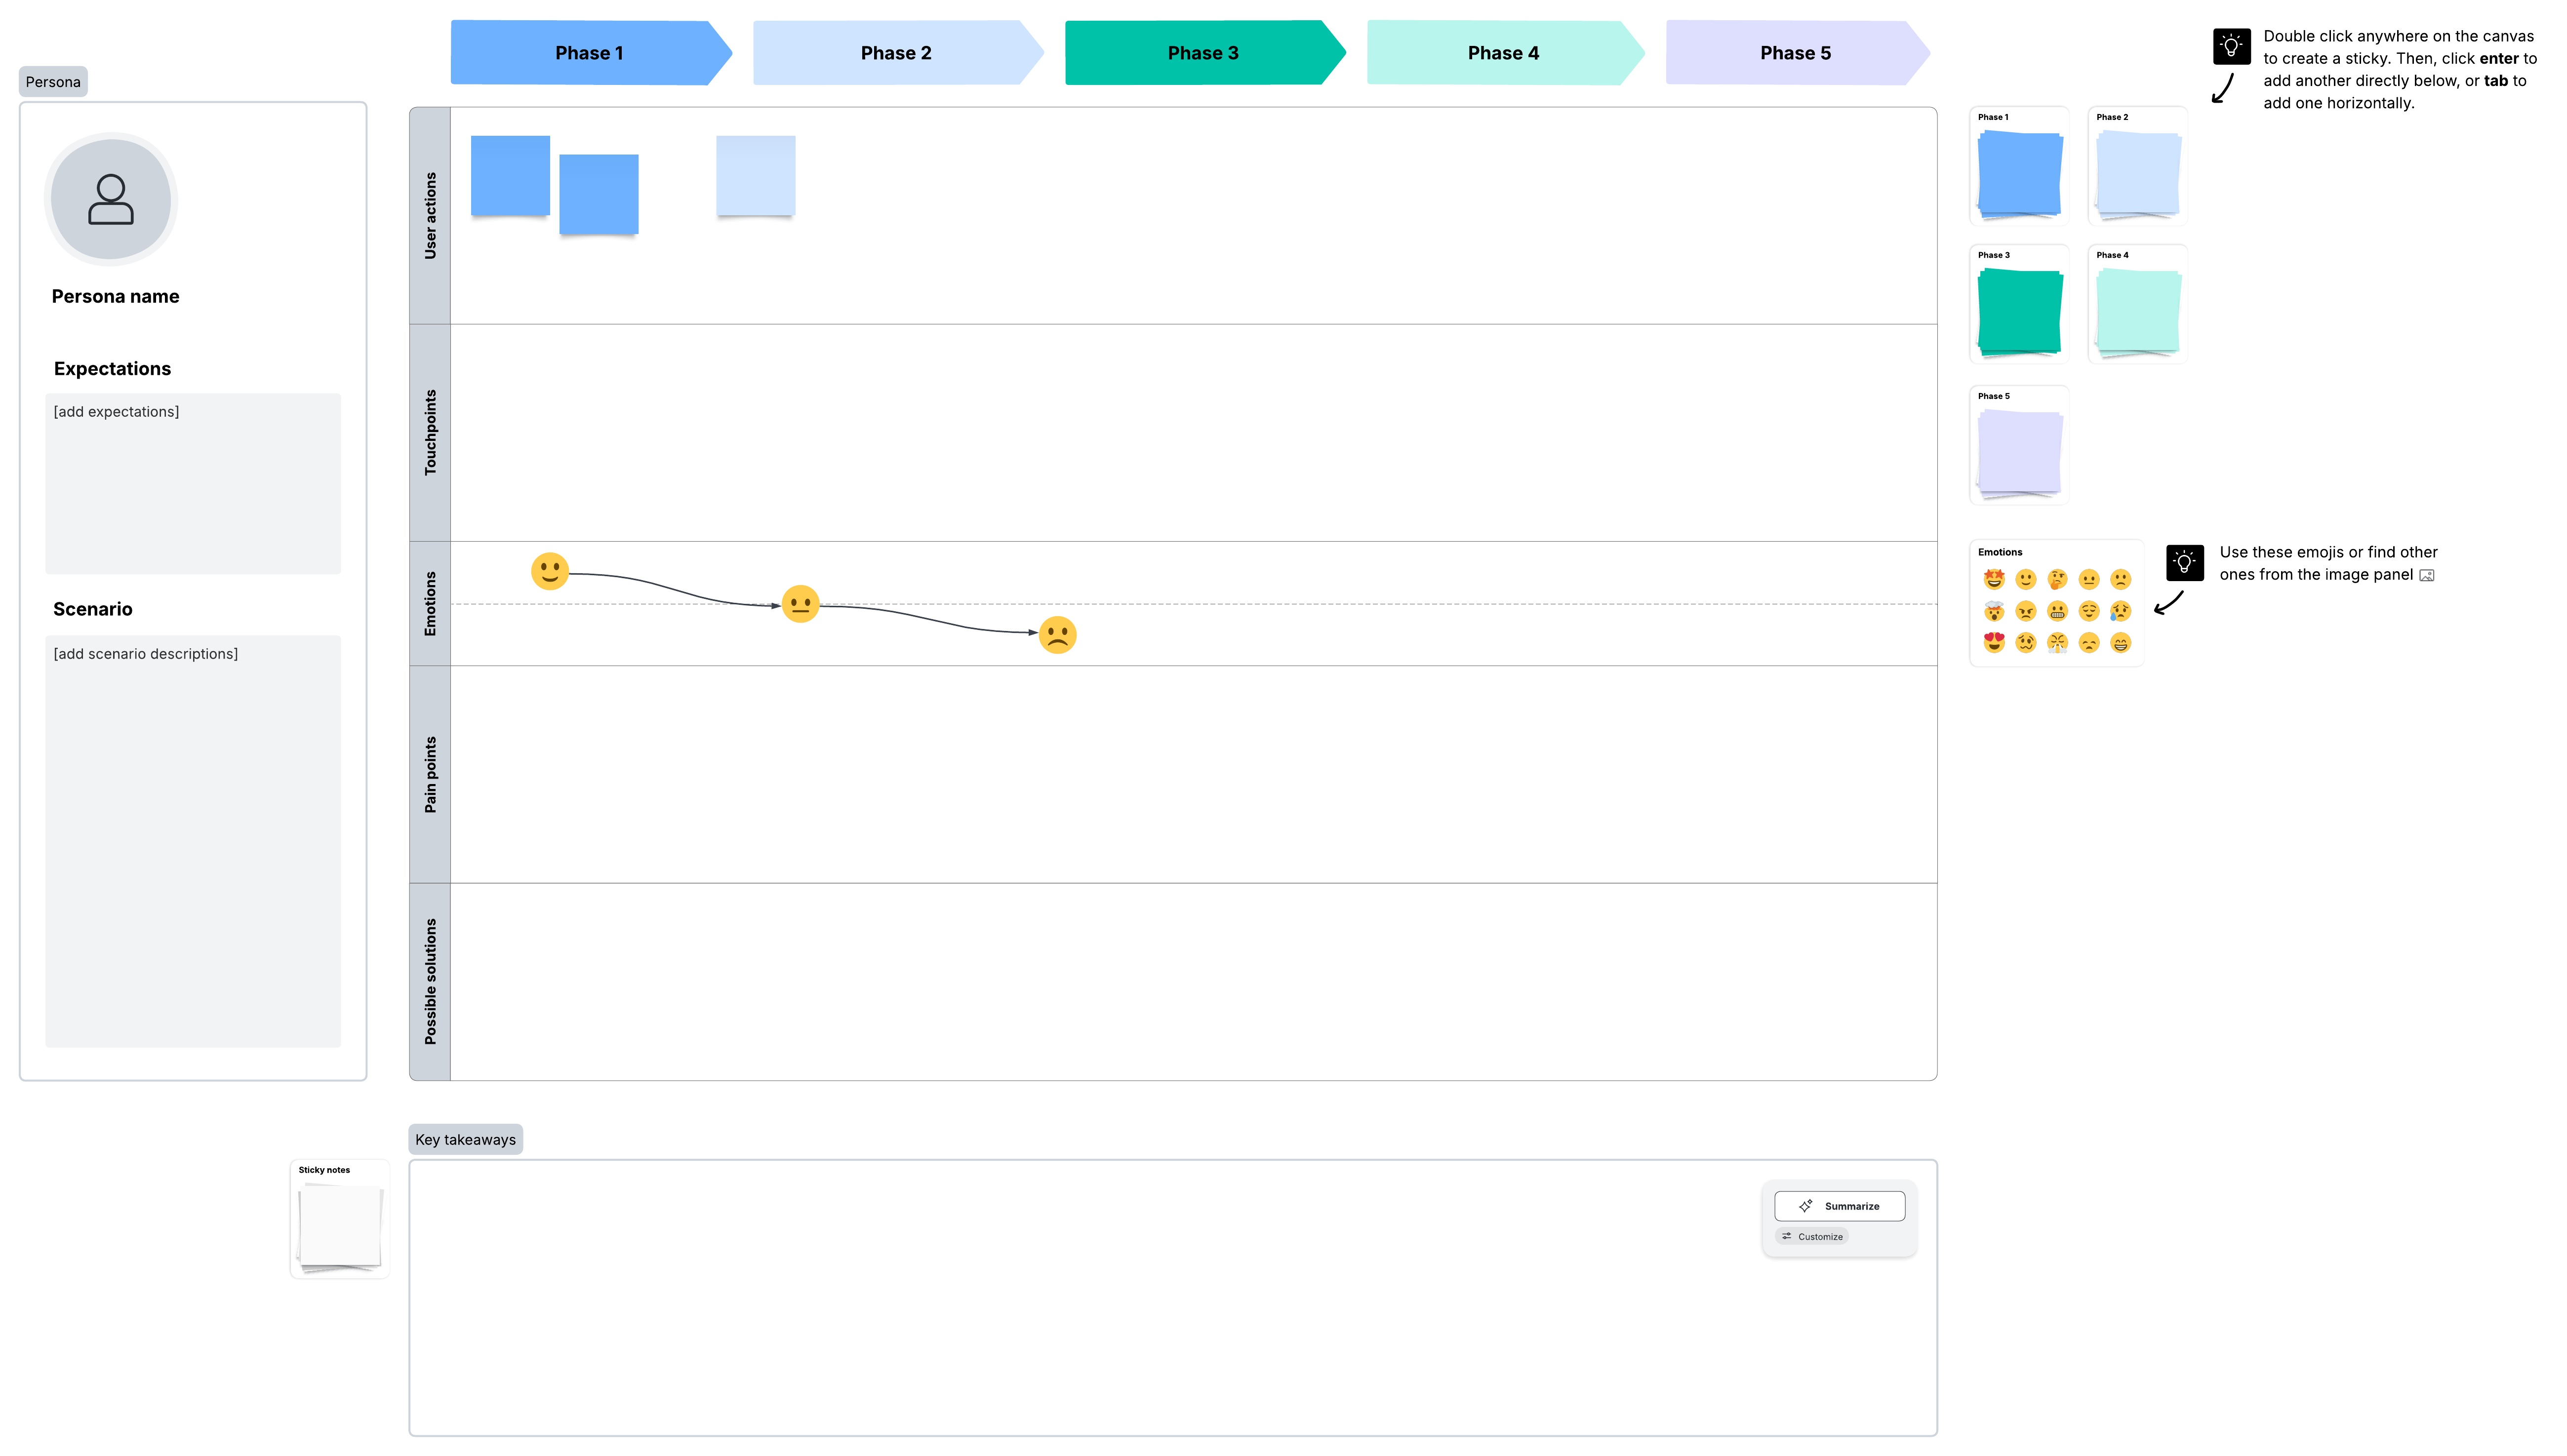2567x1456 pixels.
Task: Click the persona avatar placeholder icon
Action: [x=111, y=199]
